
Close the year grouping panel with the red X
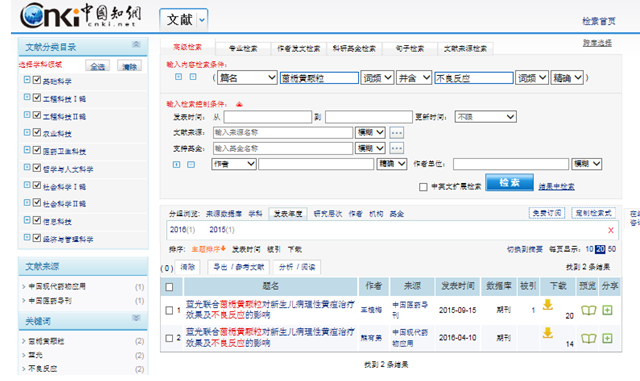[x=611, y=230]
